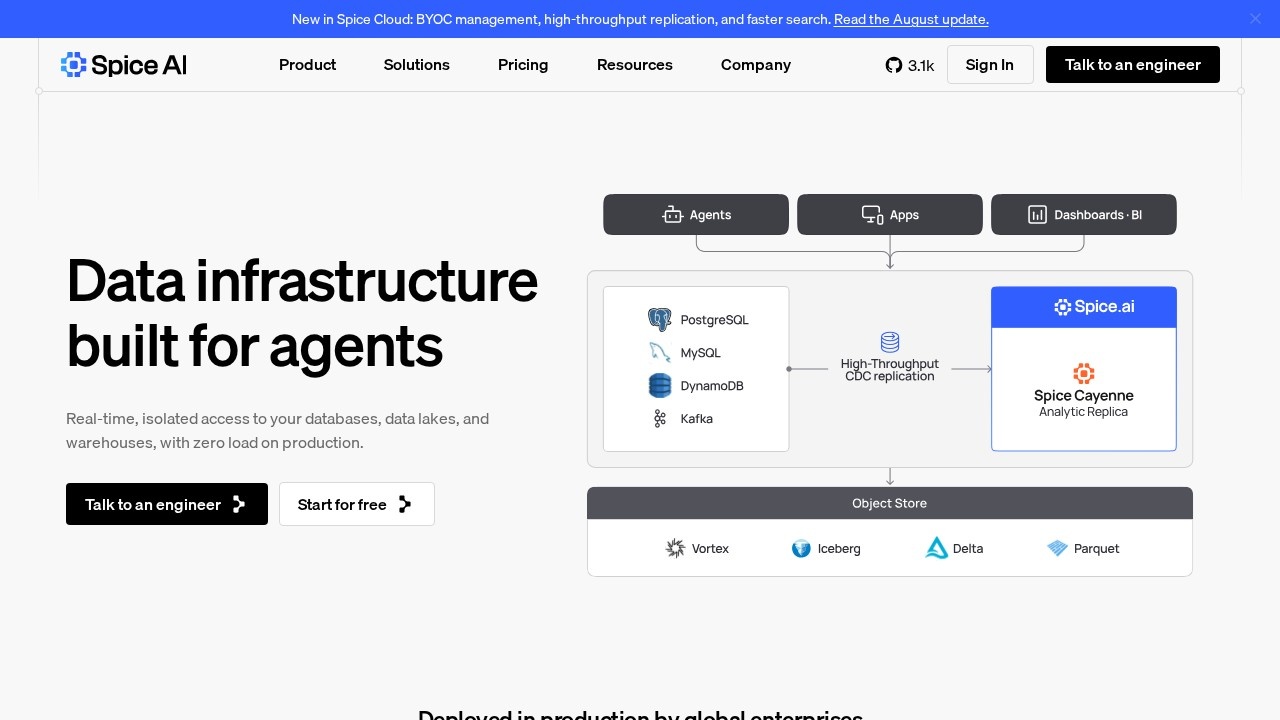Viewport: 1280px width, 720px height.
Task: Click the Analytic Replica subtitle
Action: pyautogui.click(x=1083, y=412)
